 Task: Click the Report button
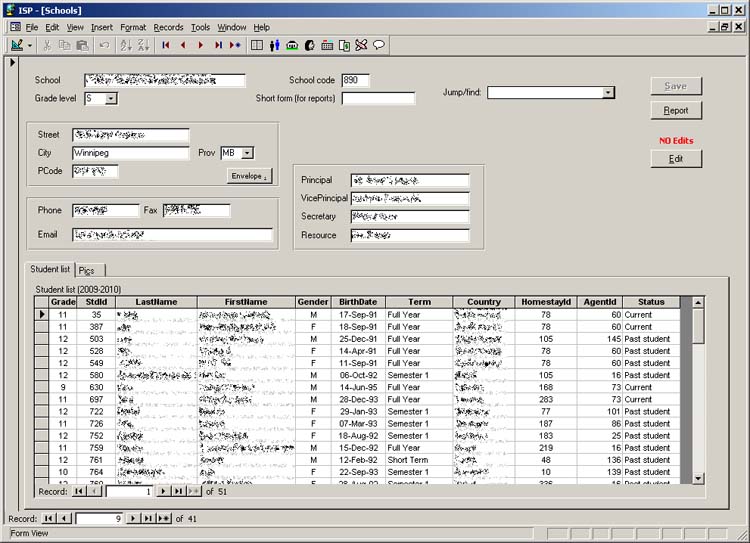pyautogui.click(x=676, y=110)
